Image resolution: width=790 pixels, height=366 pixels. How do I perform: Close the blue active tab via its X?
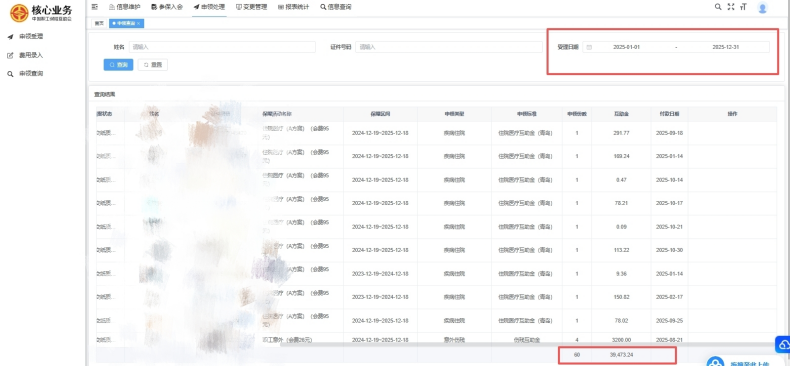pos(139,23)
